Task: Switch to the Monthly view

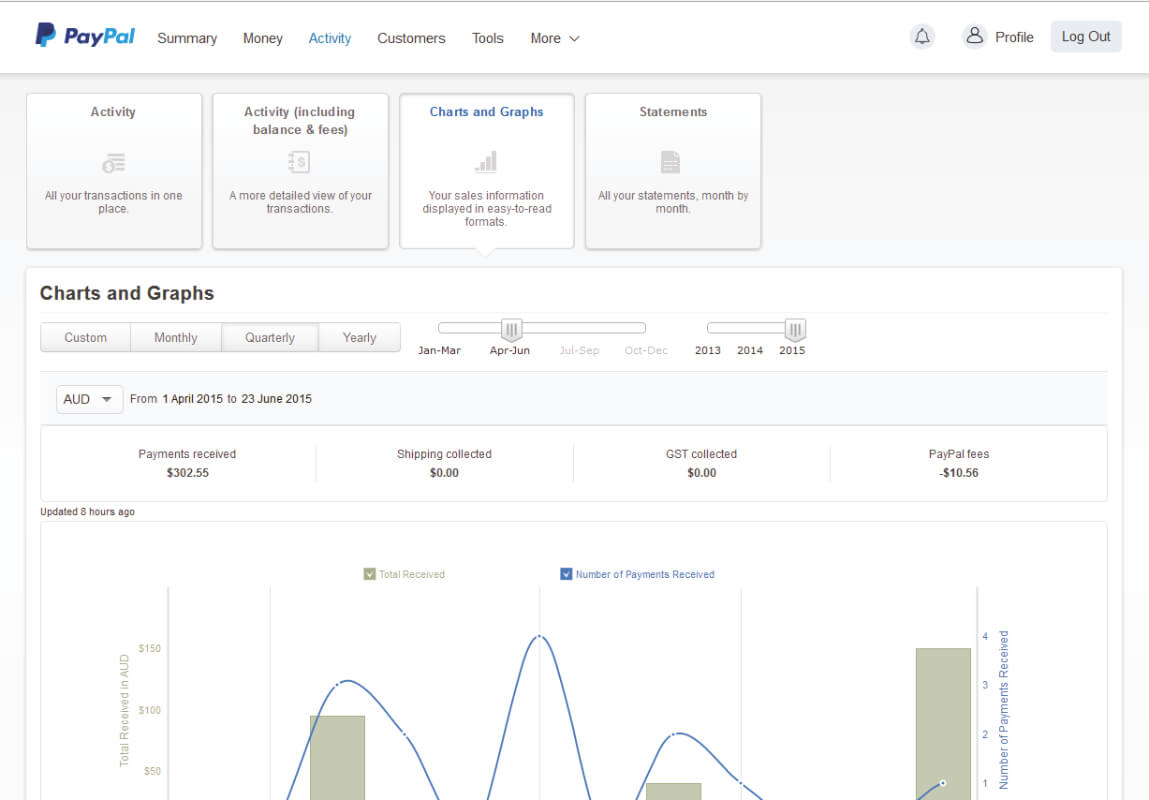Action: (x=176, y=338)
